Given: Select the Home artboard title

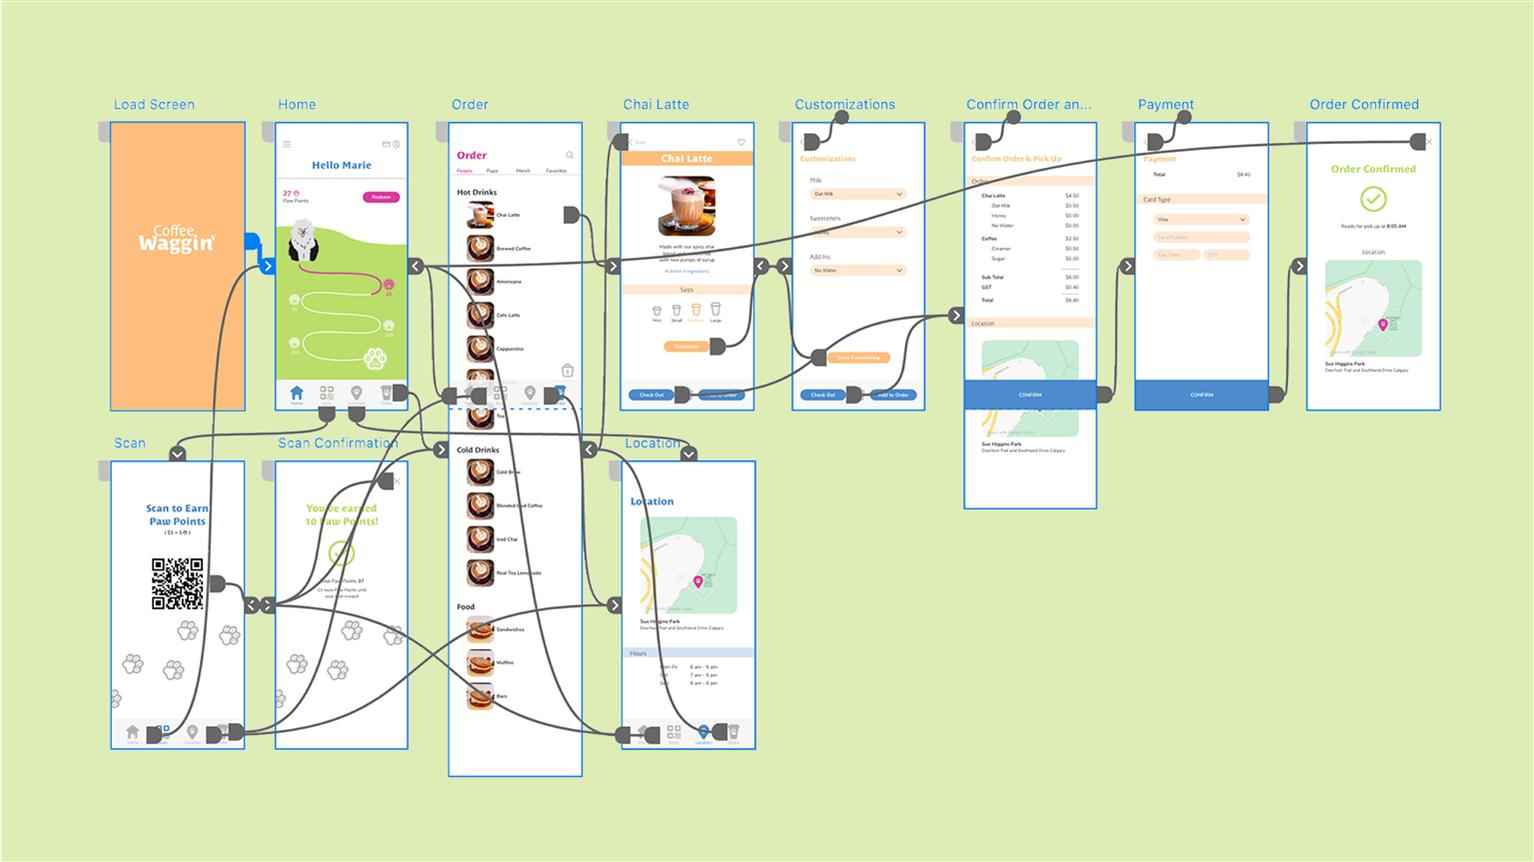Looking at the screenshot, I should [297, 104].
